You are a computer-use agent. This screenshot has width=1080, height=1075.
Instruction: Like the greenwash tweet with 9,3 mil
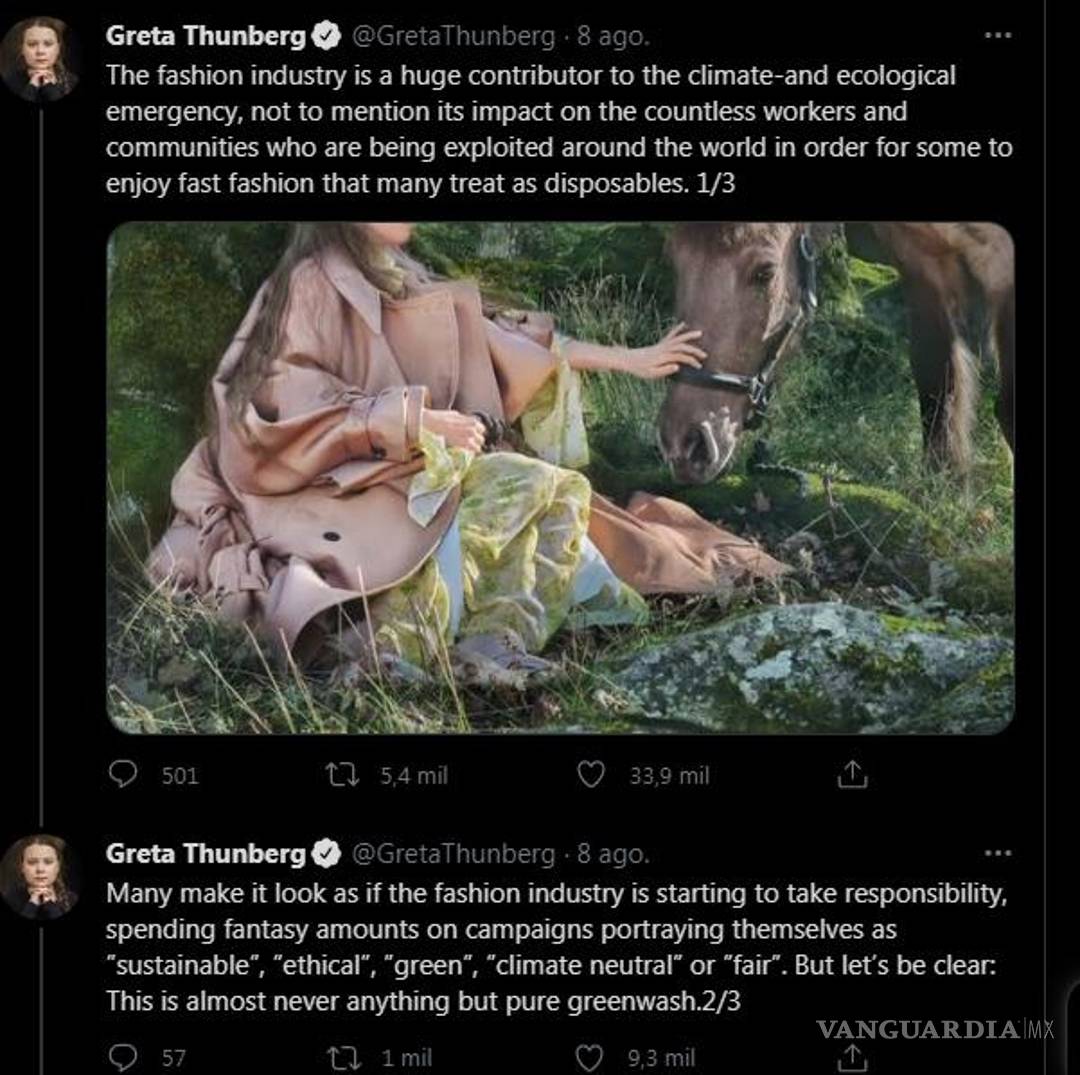tap(591, 1057)
